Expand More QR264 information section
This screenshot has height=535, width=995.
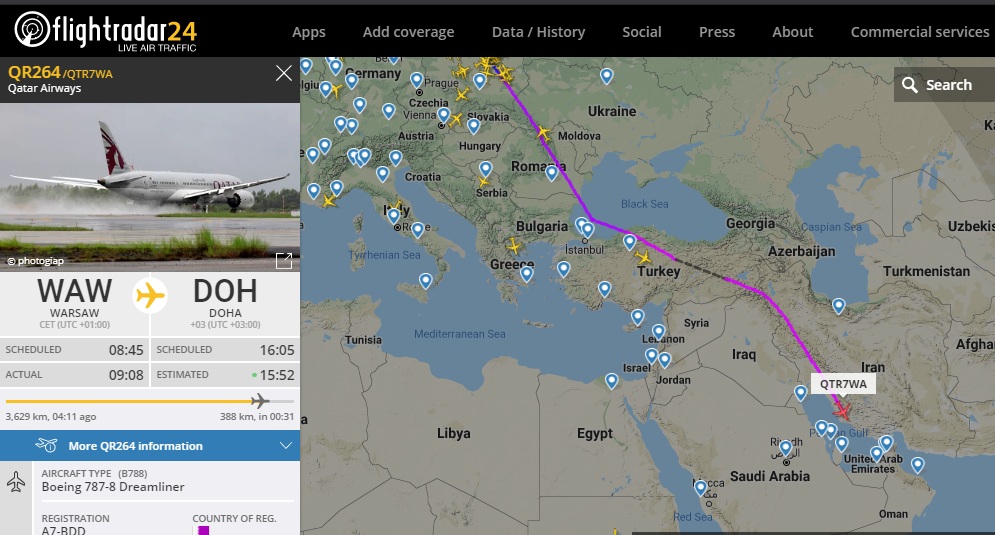click(x=150, y=446)
